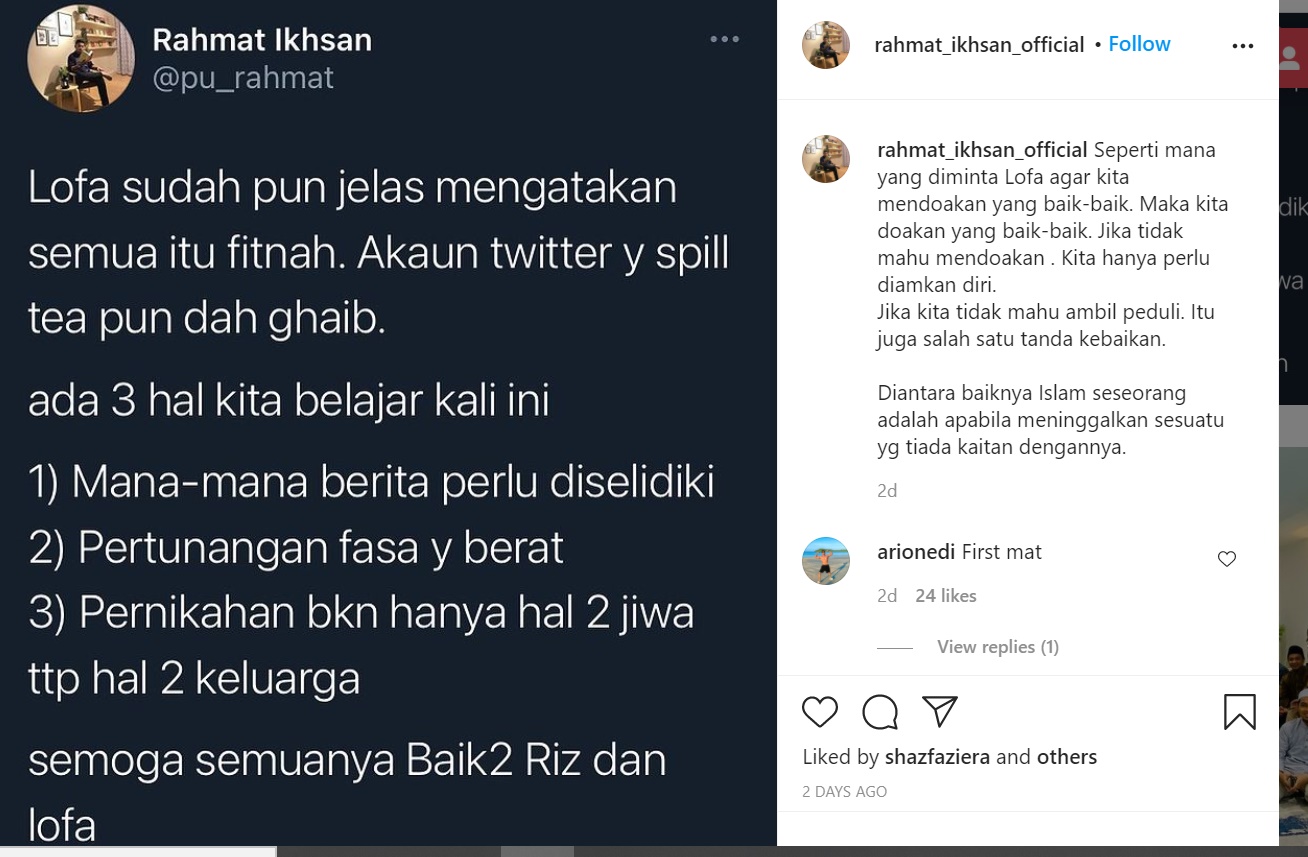The image size is (1308, 857).
Task: Open the shazfaziera profile from Liked by
Action: point(937,757)
